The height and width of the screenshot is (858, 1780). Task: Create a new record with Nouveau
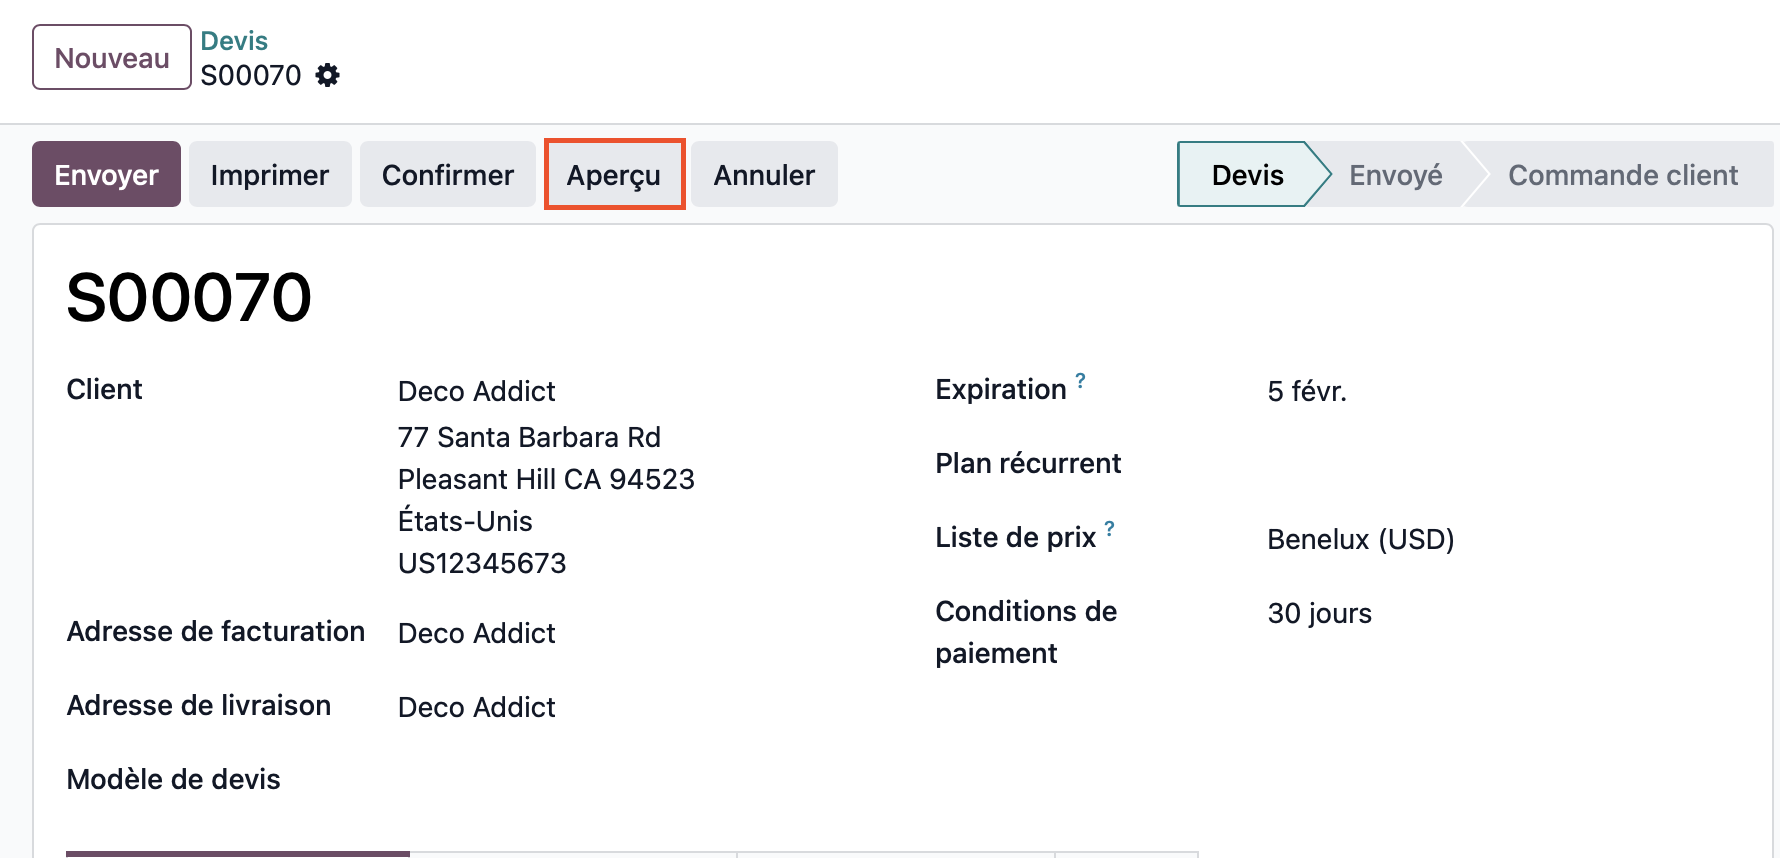tap(112, 58)
